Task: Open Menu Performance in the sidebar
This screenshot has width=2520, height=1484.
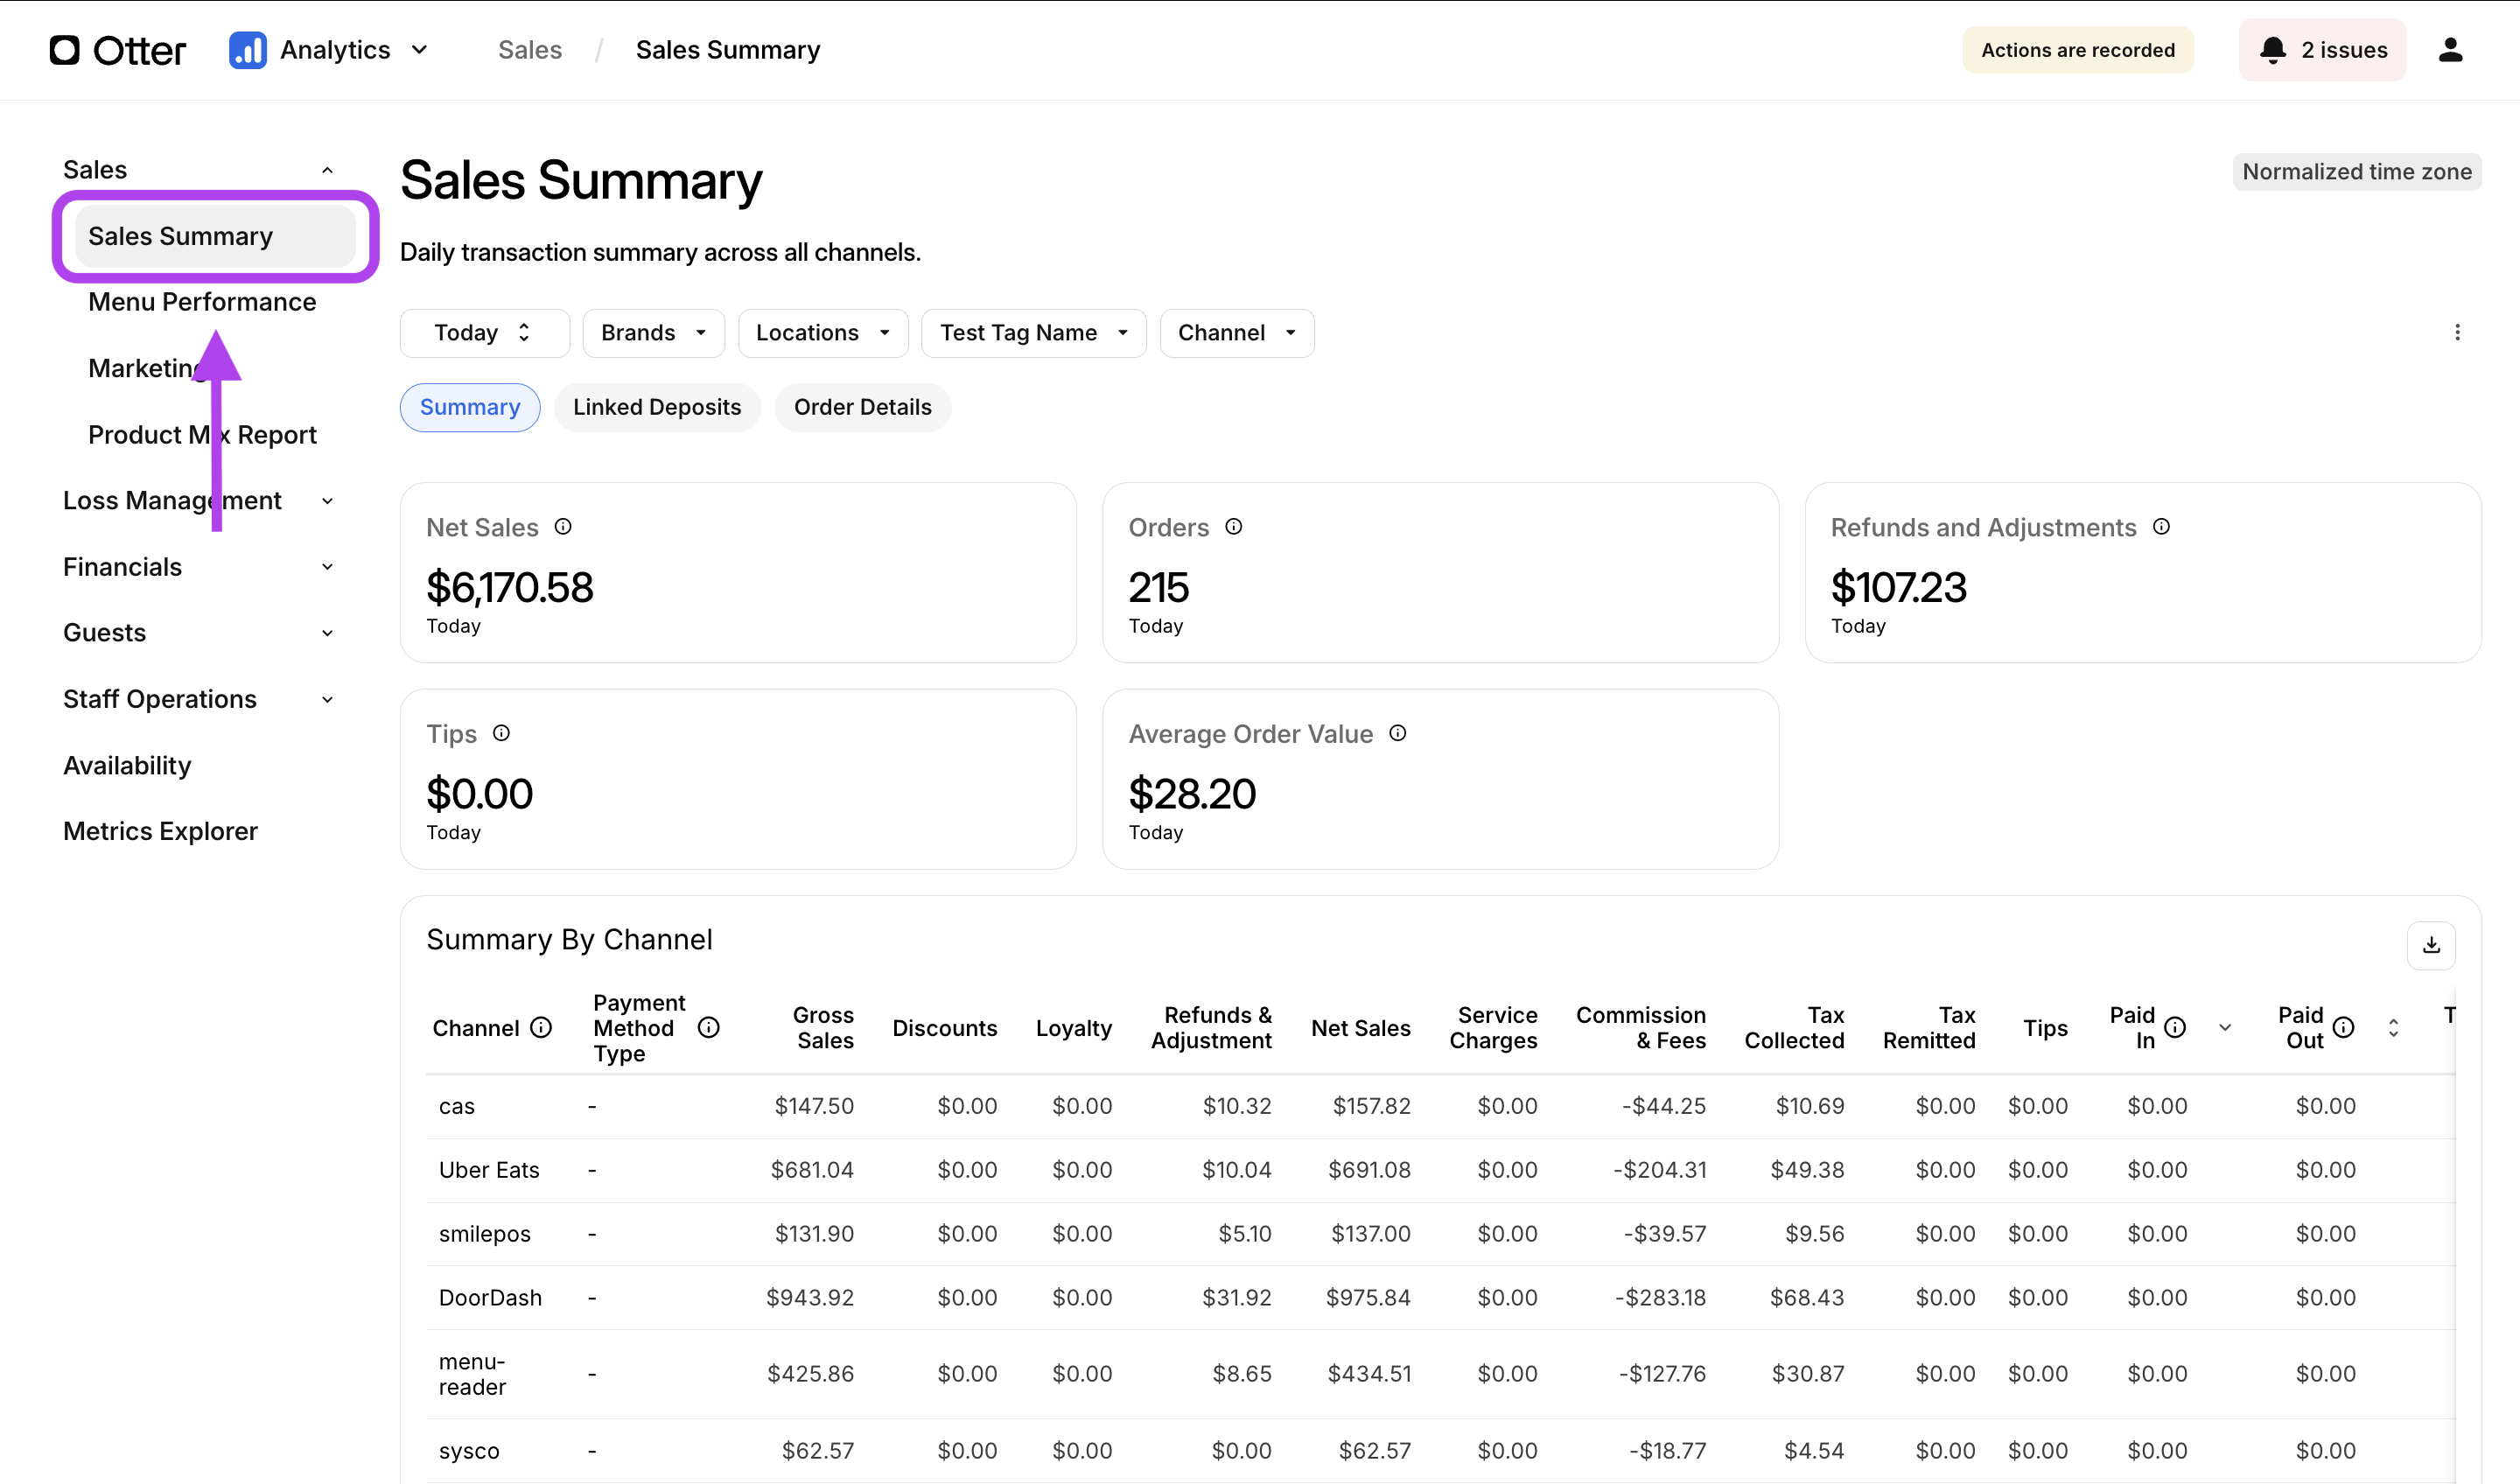Action: [x=202, y=302]
